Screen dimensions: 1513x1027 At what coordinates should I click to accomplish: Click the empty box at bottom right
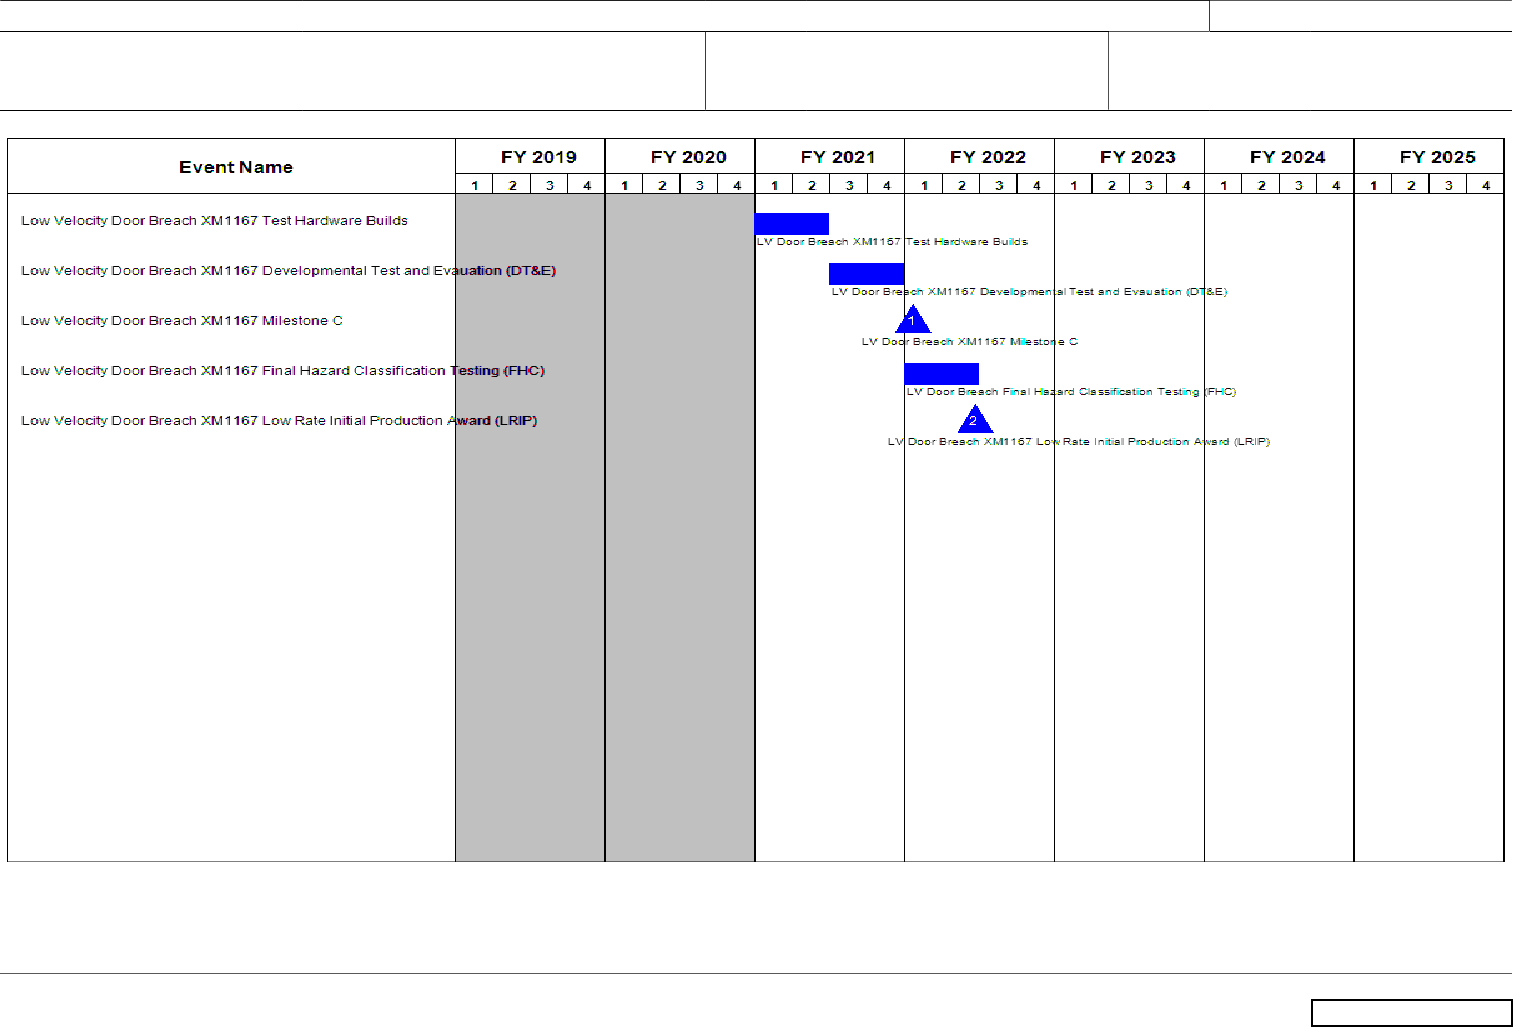pos(1411,1013)
